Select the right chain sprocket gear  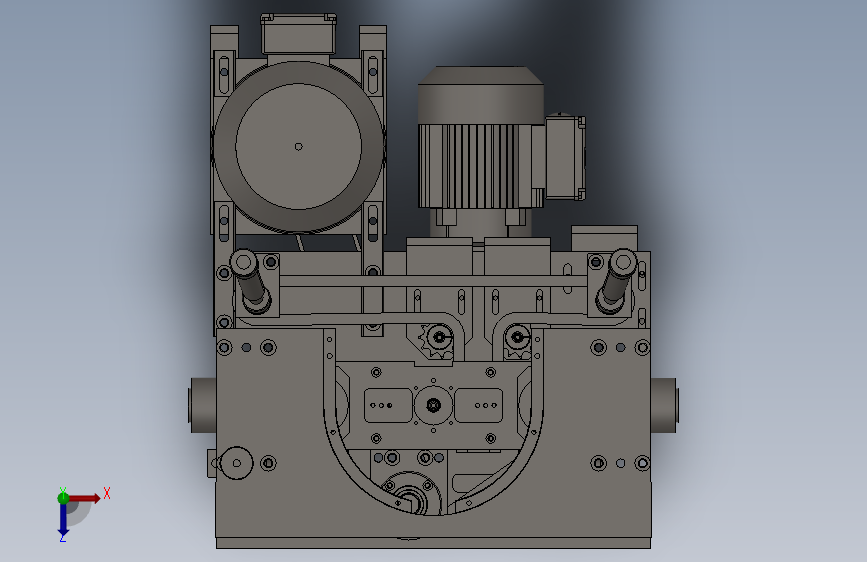518,337
